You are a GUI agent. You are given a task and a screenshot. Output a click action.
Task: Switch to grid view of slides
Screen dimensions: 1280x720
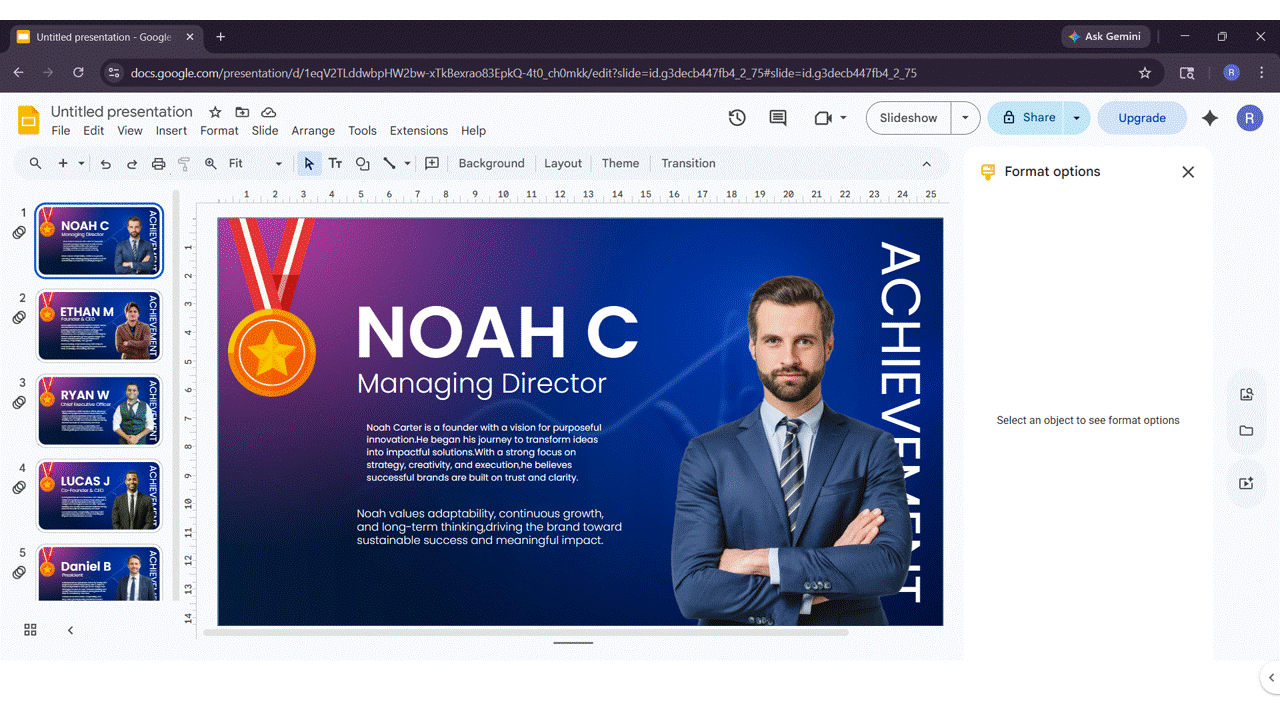(x=30, y=629)
